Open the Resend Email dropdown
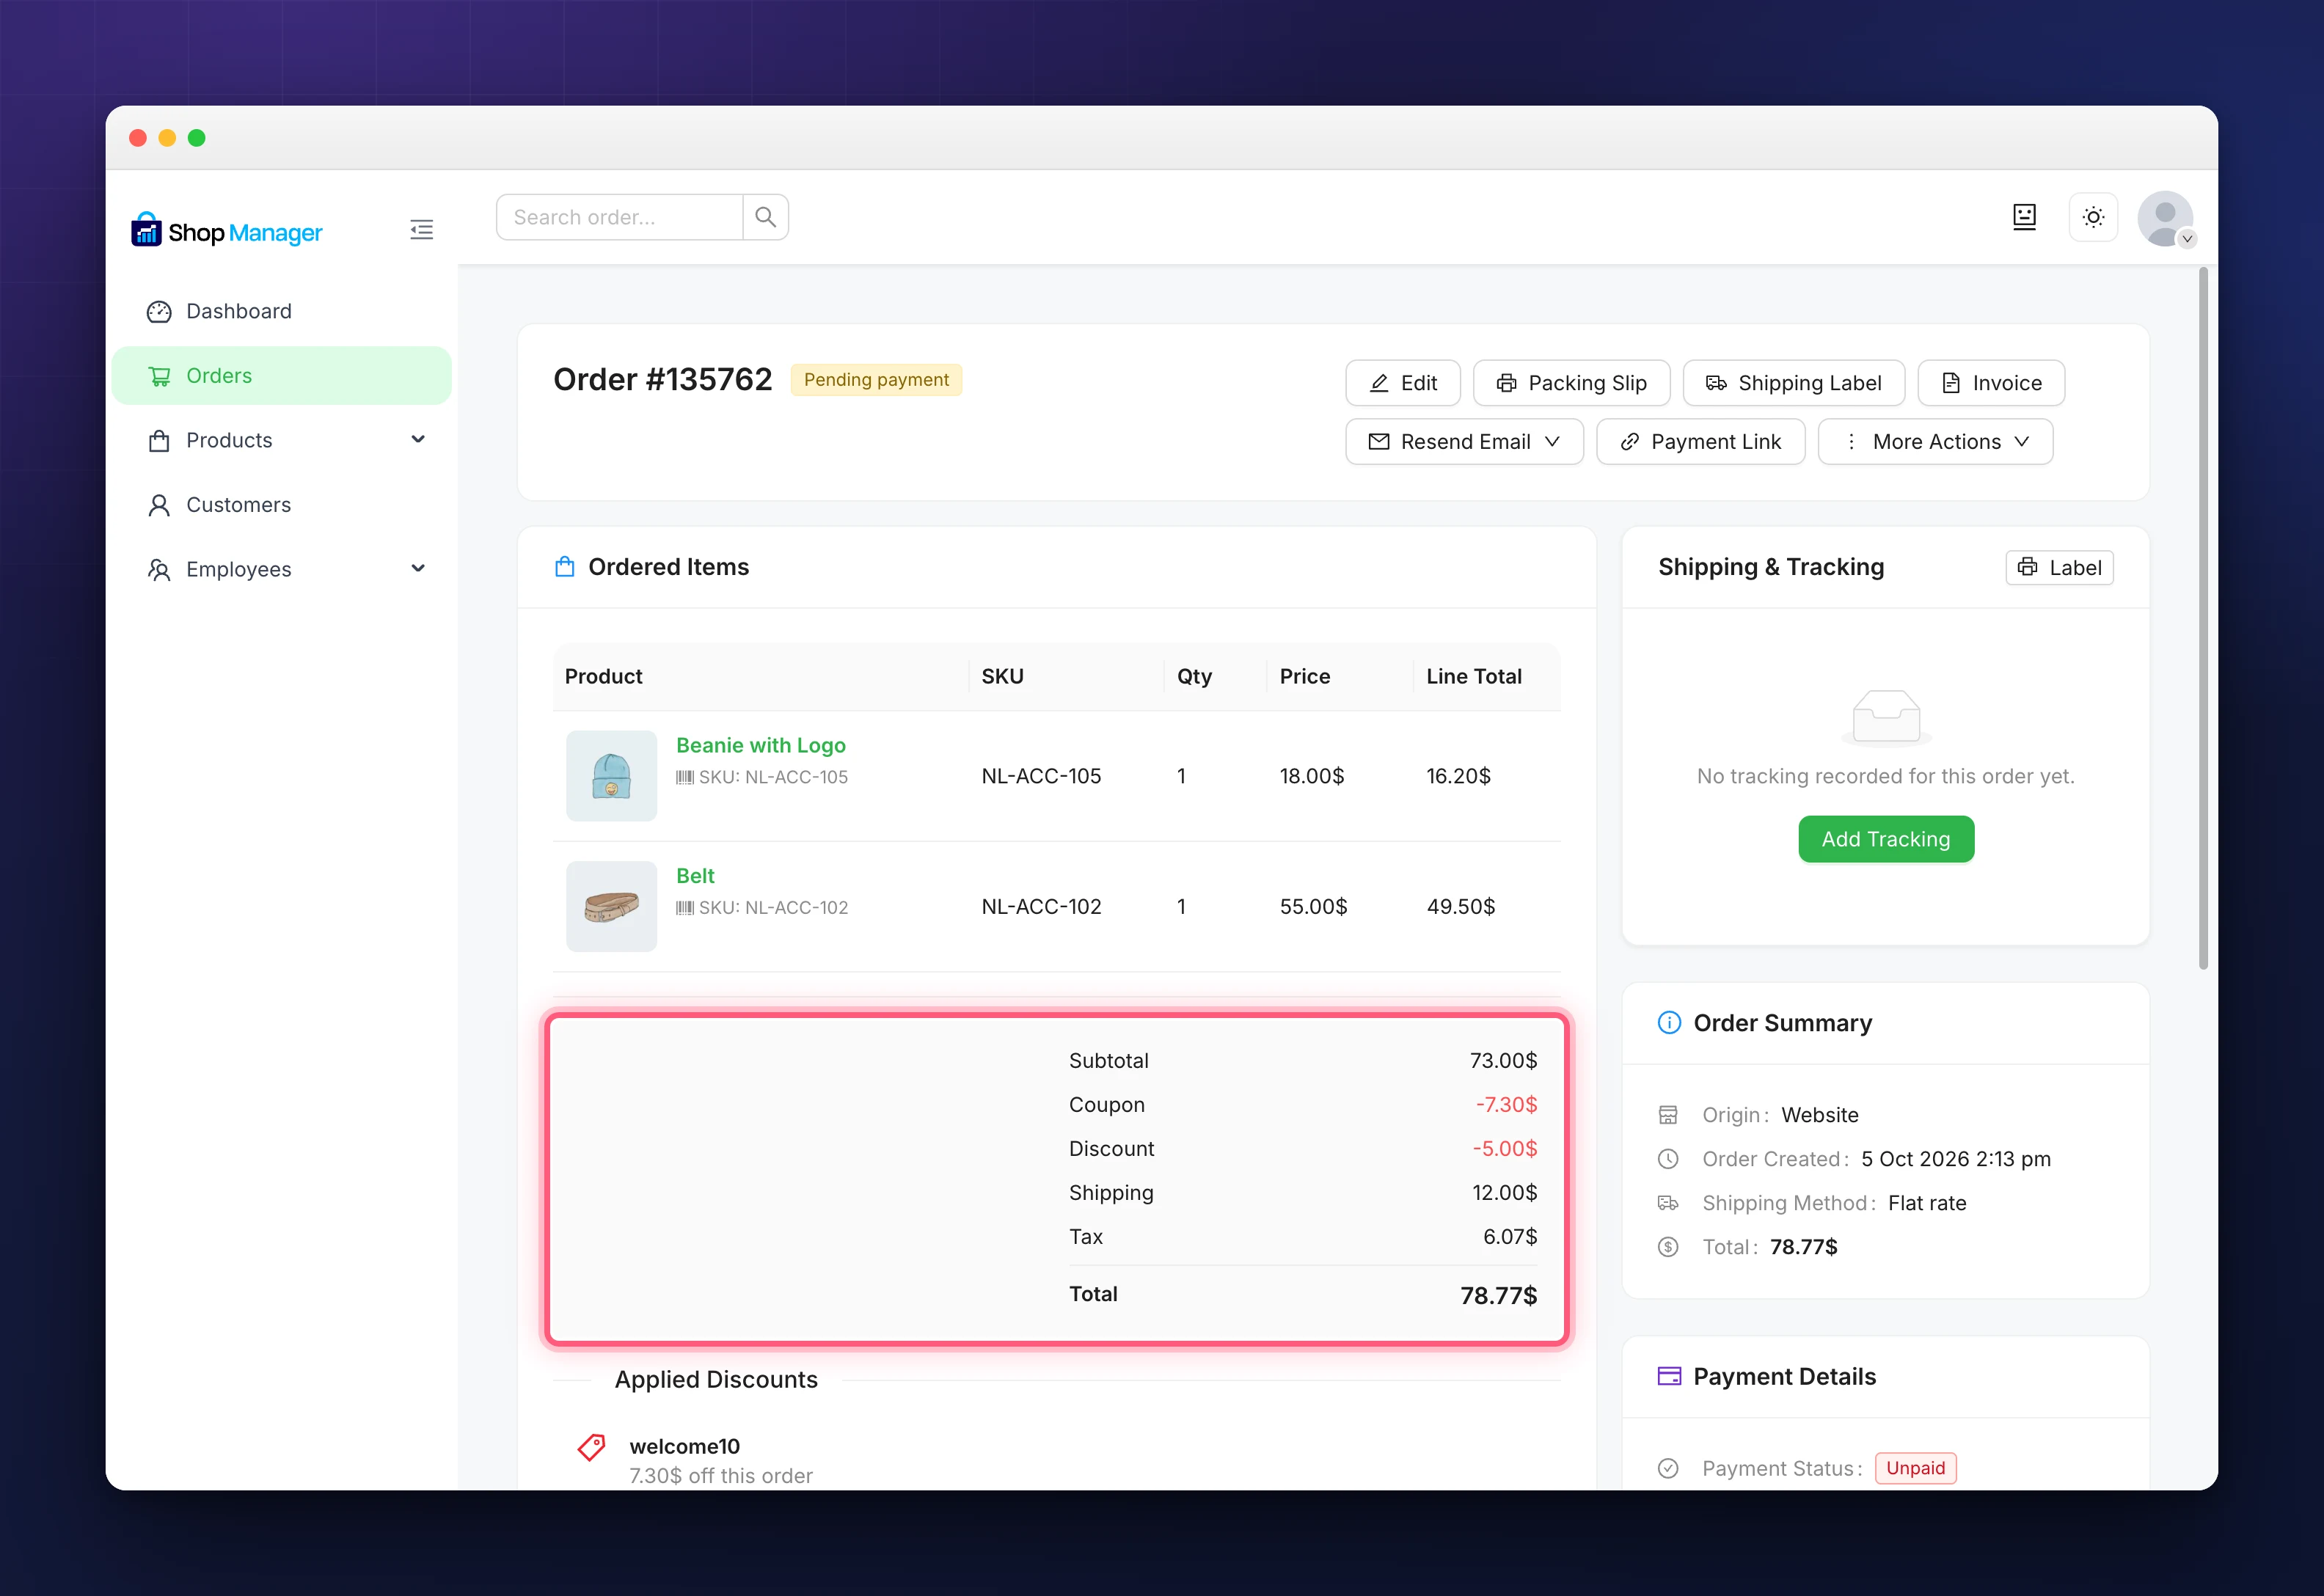This screenshot has width=2324, height=1596. [x=1464, y=442]
